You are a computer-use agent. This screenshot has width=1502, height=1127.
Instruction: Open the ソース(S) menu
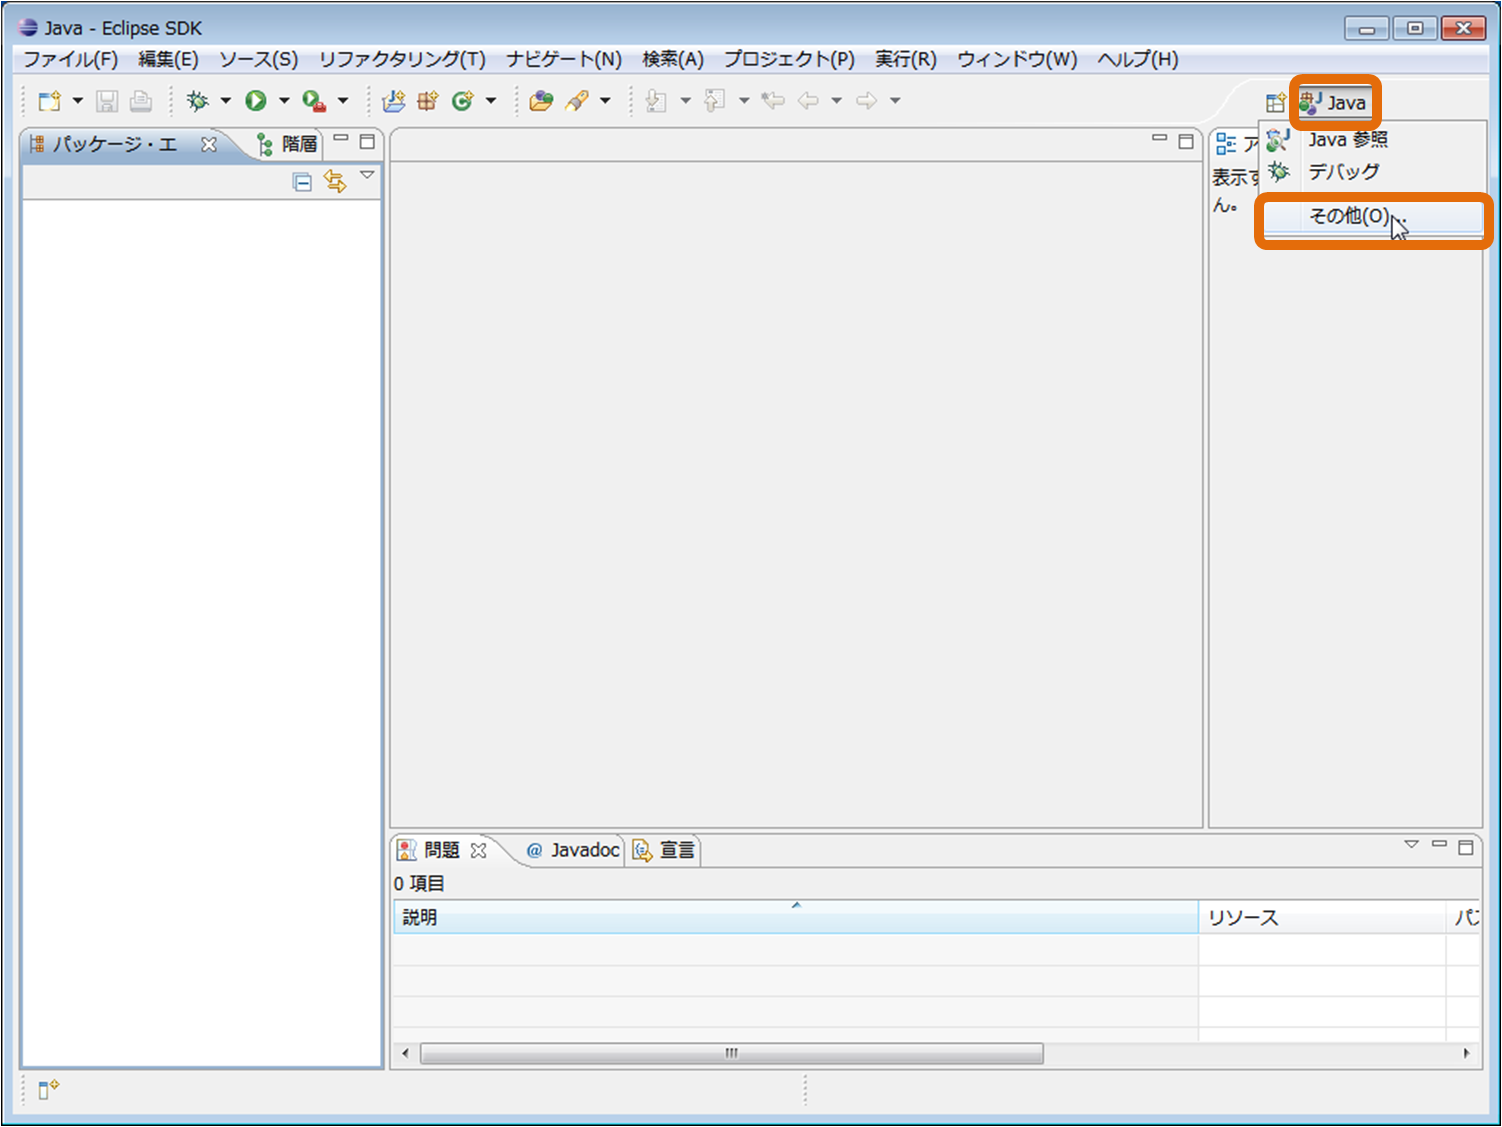(x=258, y=60)
